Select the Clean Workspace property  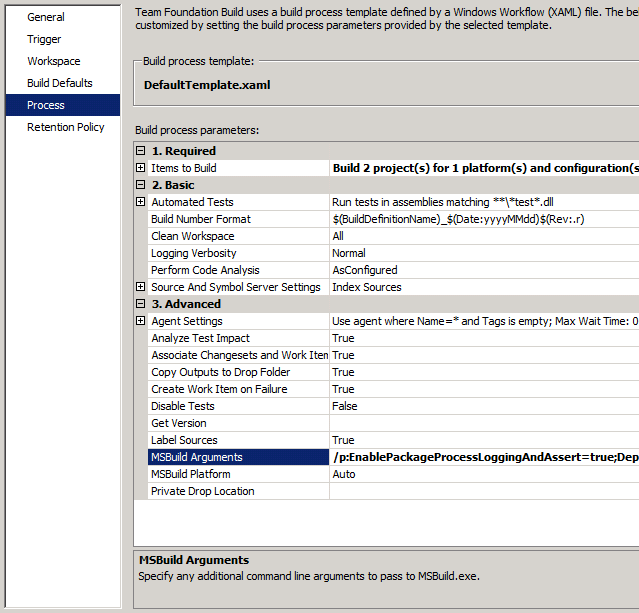[238, 236]
